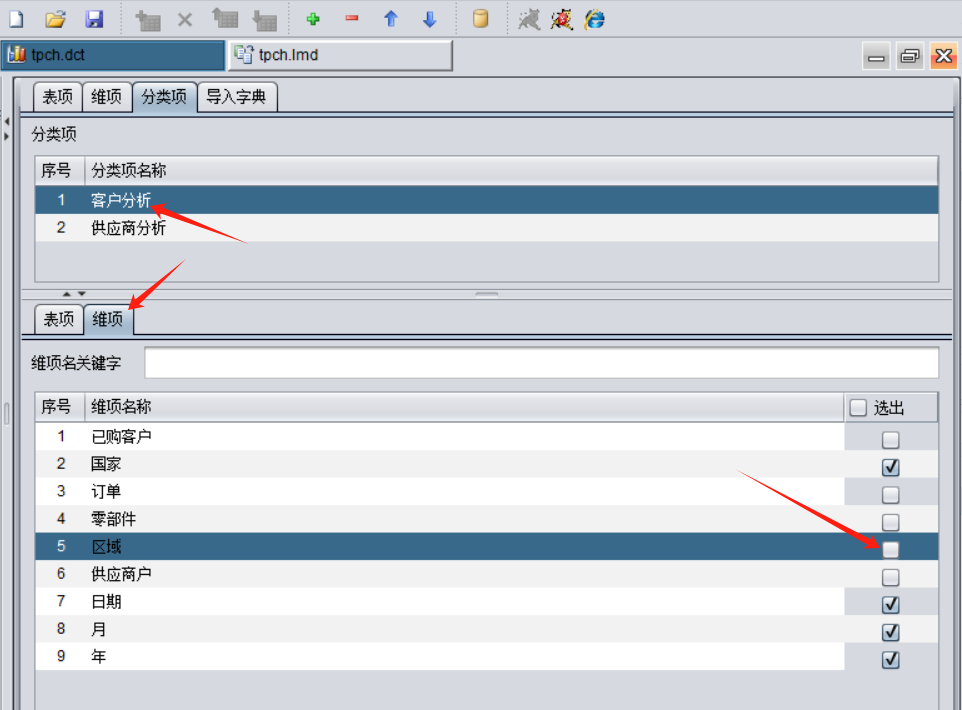Click the move table down icon

click(x=264, y=20)
